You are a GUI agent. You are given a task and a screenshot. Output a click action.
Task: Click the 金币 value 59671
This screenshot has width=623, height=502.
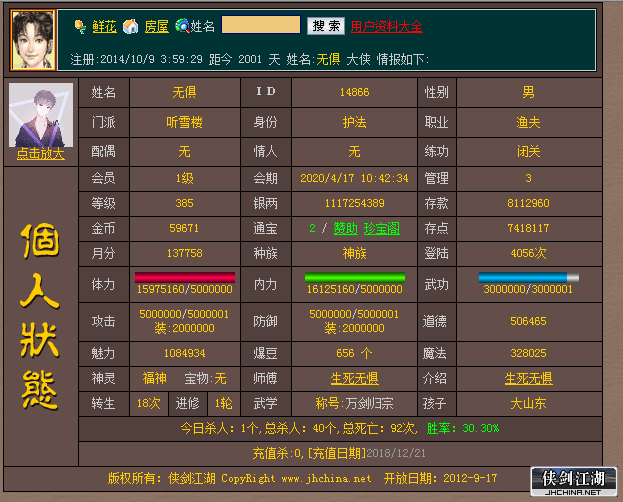pos(184,229)
